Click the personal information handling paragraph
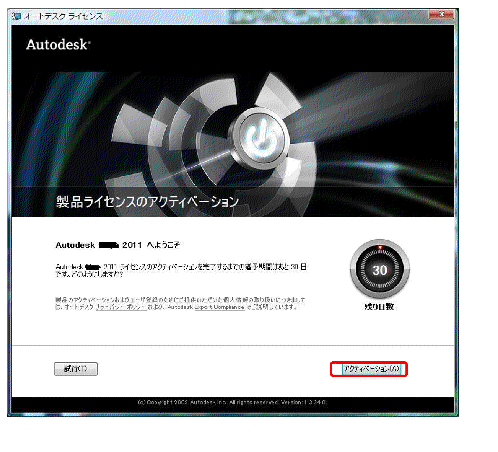Viewport: 498px width, 452px height. click(180, 303)
